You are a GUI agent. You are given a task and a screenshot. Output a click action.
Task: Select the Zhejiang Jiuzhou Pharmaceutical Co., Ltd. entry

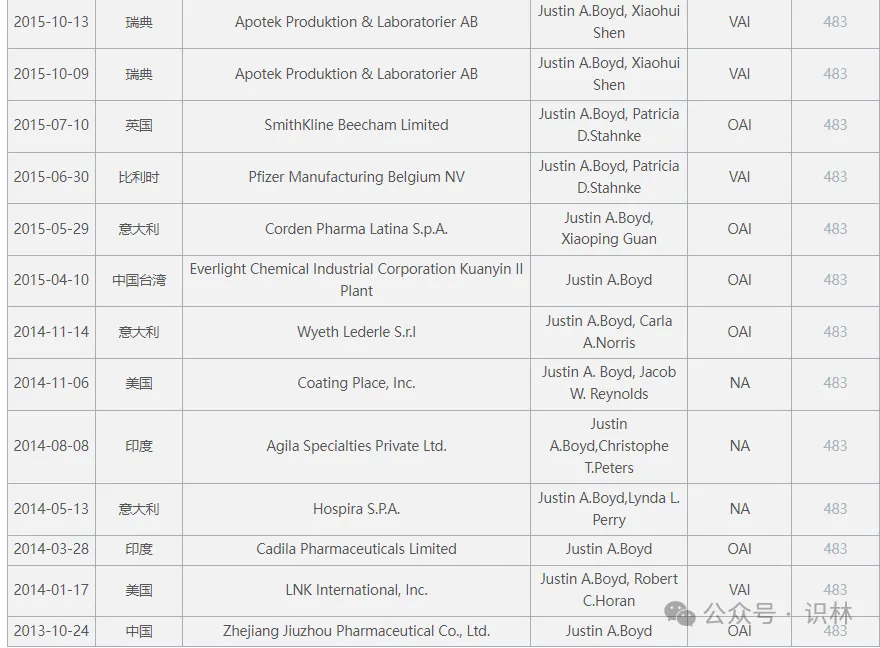[x=356, y=631]
